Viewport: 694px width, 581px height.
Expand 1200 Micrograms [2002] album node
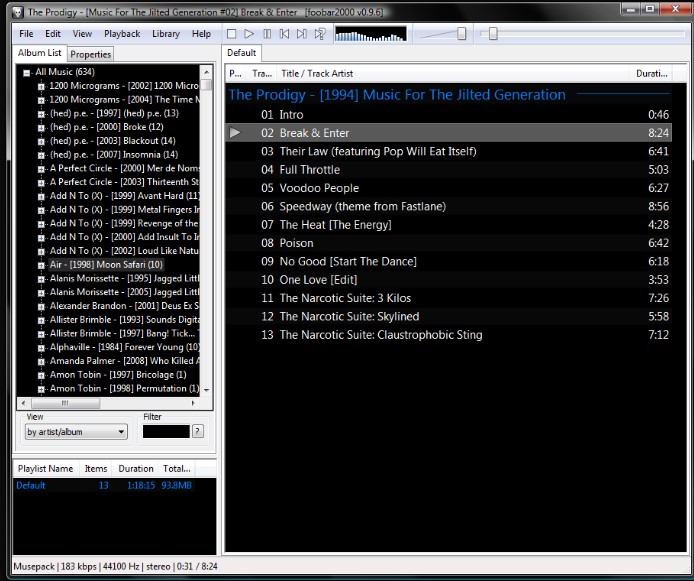(x=41, y=86)
